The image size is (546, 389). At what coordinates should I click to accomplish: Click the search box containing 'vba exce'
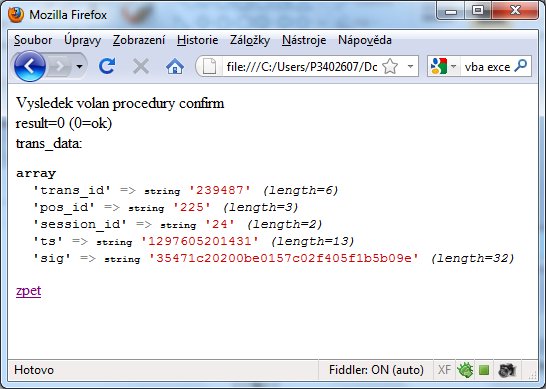(487, 67)
